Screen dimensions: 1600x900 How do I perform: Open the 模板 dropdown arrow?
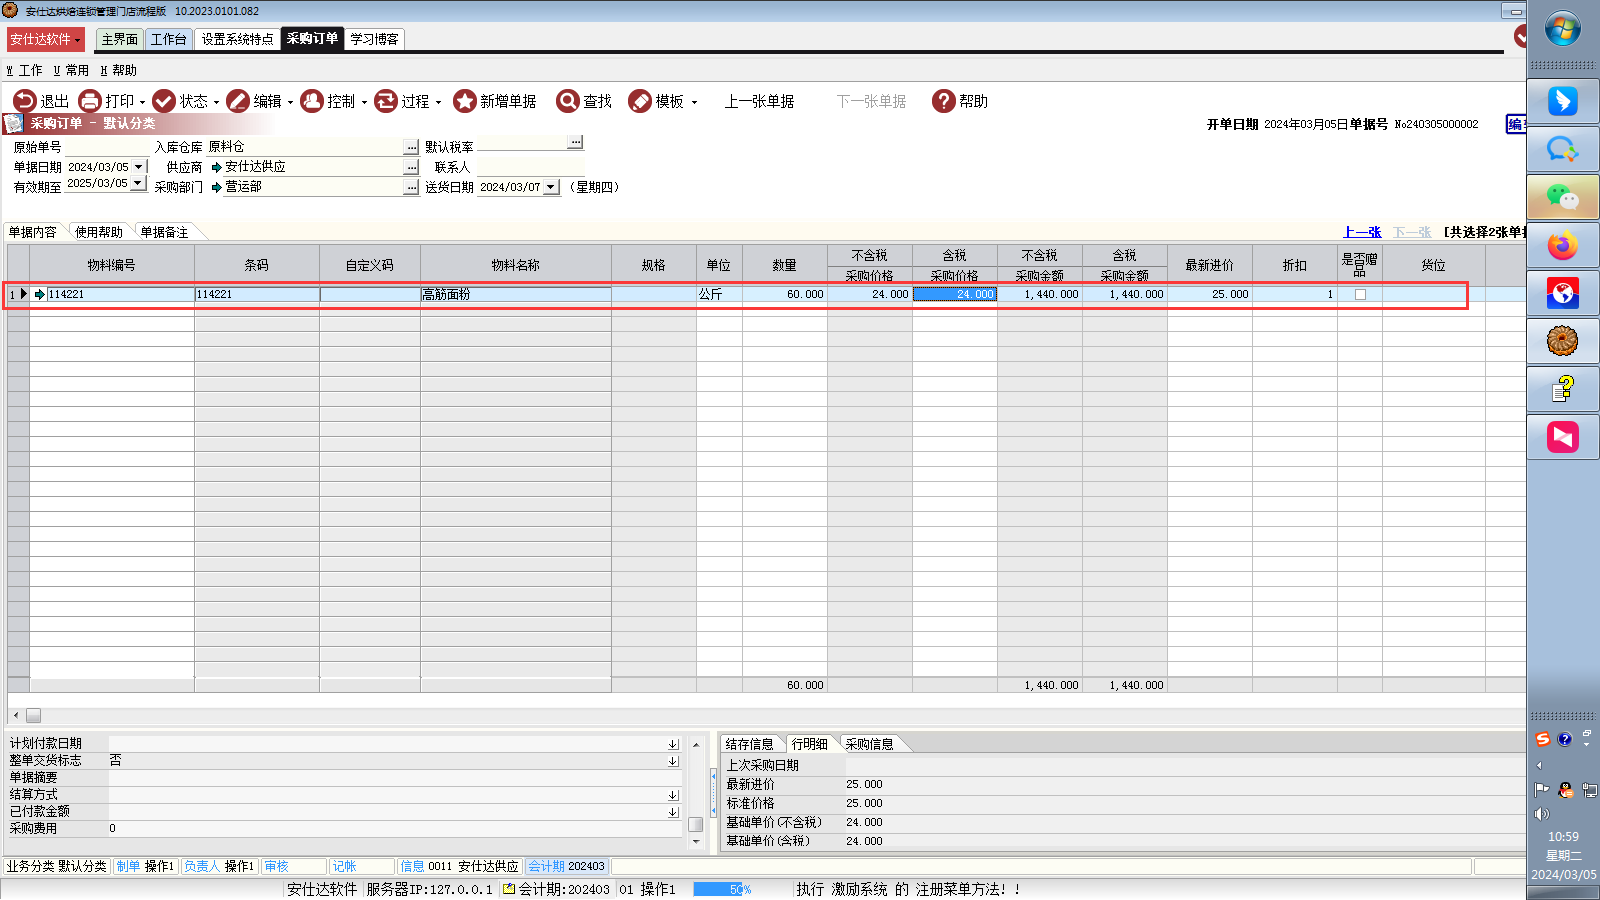[x=694, y=102]
